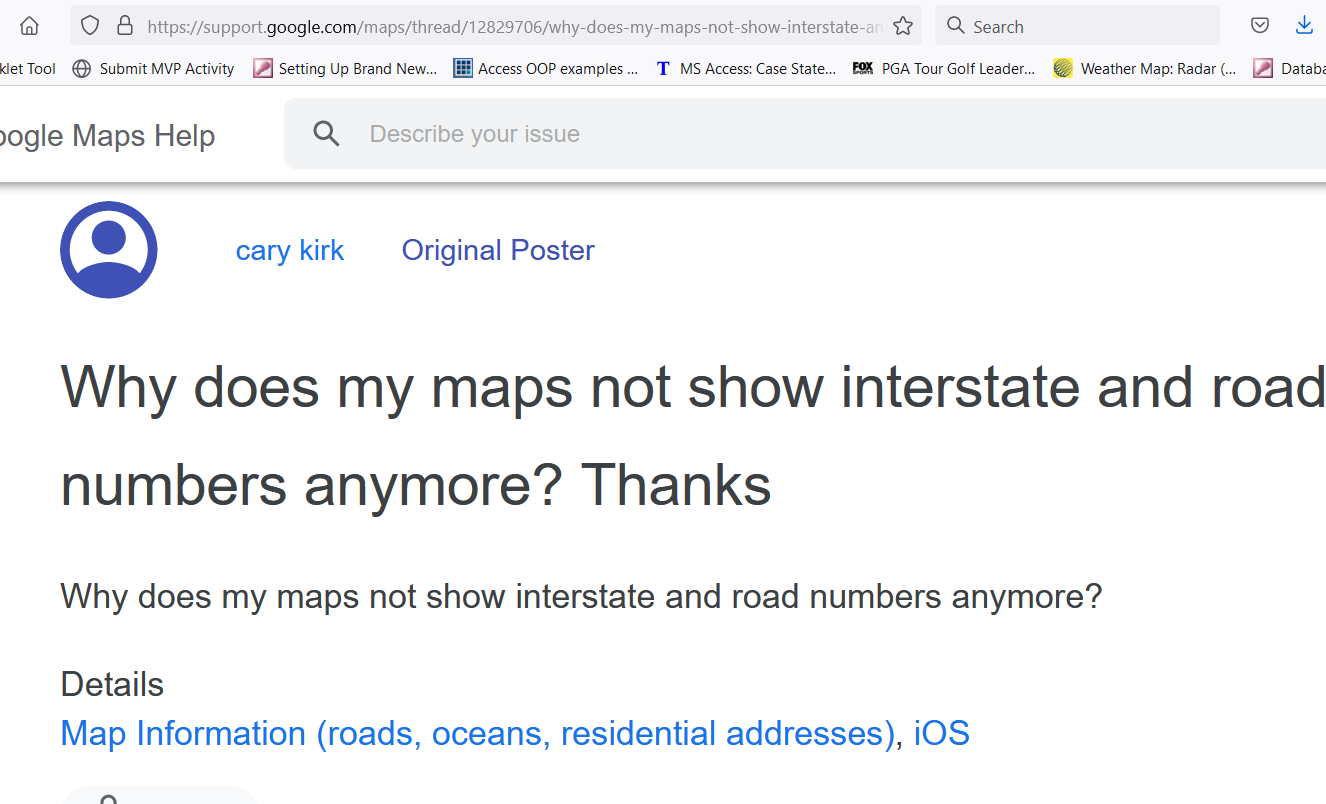
Task: Follow the Map Information category link
Action: click(x=478, y=733)
